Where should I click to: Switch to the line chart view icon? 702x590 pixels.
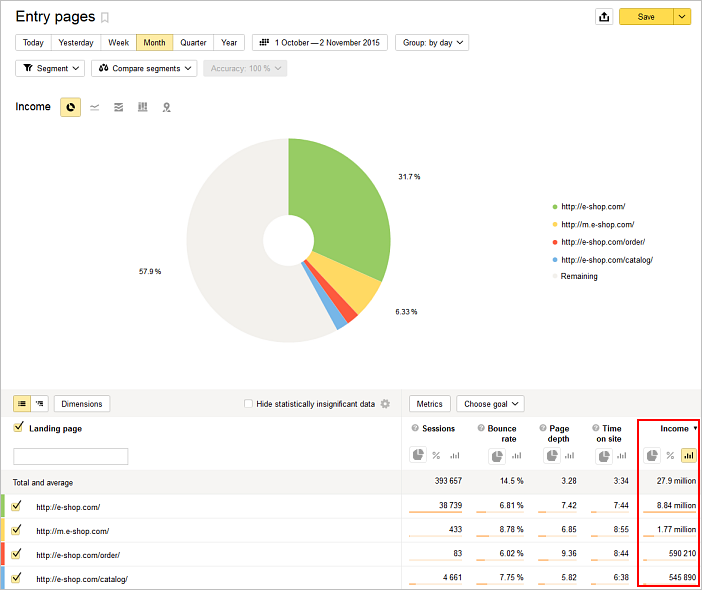point(95,107)
